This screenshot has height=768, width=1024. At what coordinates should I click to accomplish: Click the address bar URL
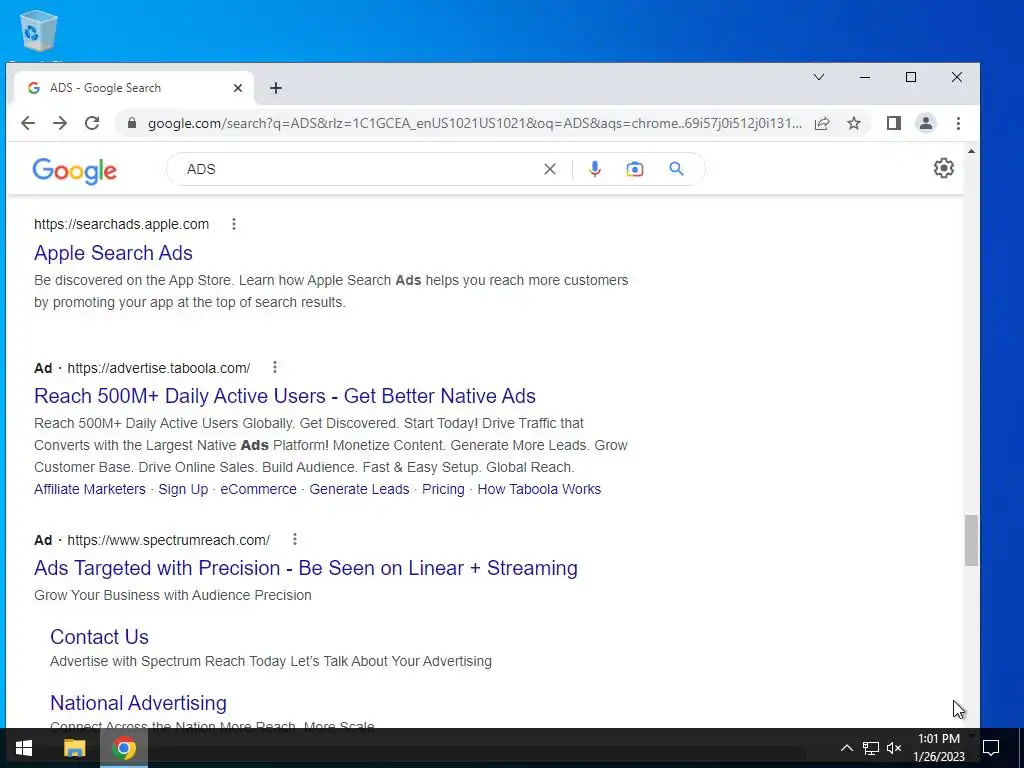pos(475,123)
